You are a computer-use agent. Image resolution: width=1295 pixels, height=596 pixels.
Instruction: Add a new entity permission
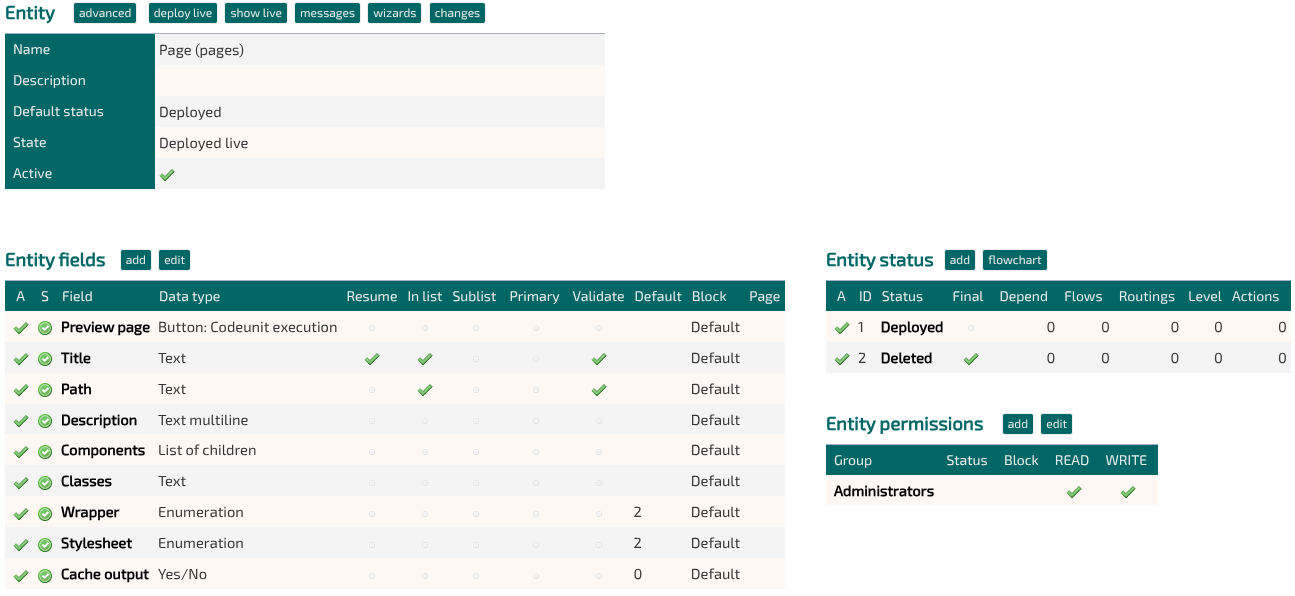(x=1018, y=424)
